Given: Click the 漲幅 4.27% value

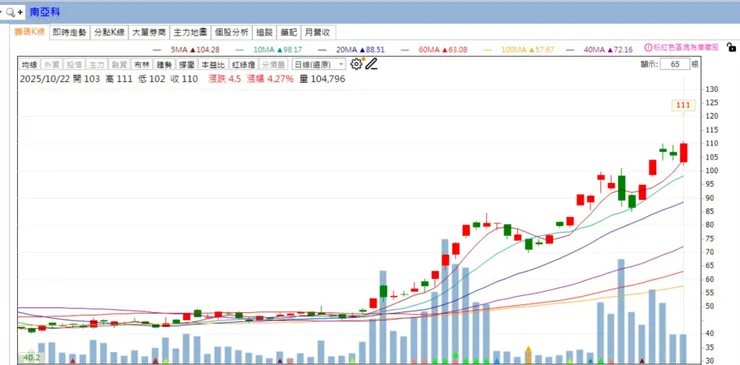Looking at the screenshot, I should point(269,79).
